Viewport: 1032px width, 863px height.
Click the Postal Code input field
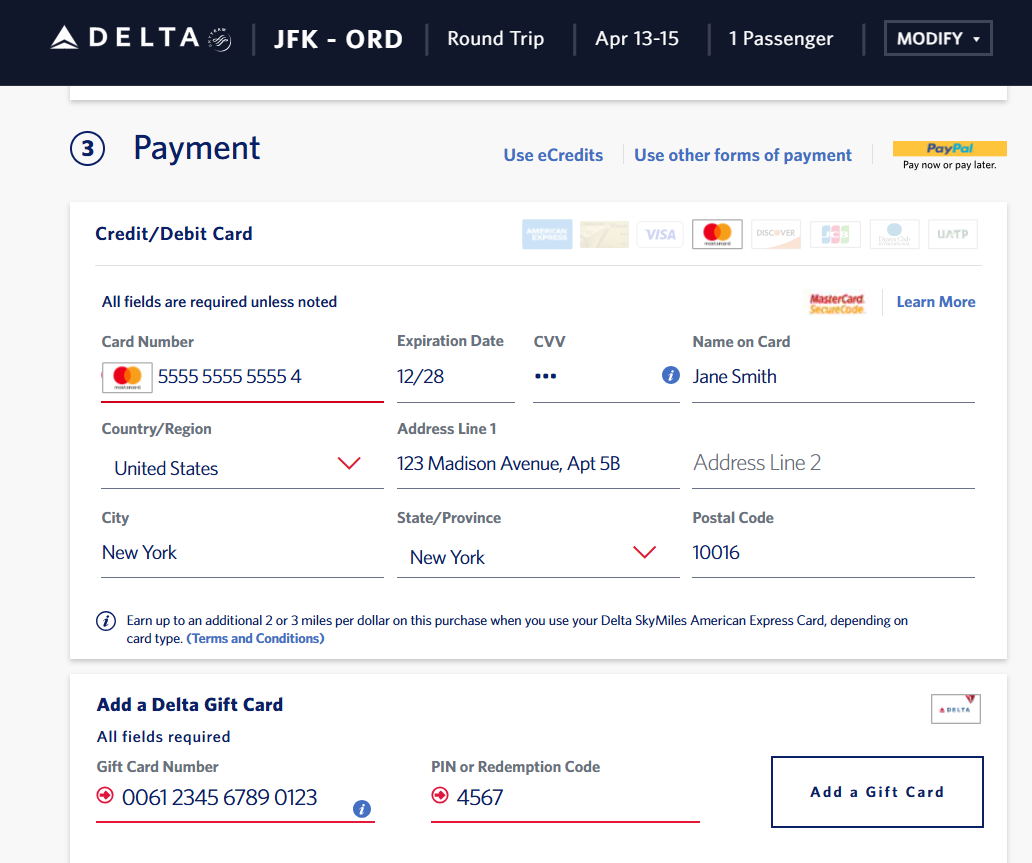click(832, 553)
